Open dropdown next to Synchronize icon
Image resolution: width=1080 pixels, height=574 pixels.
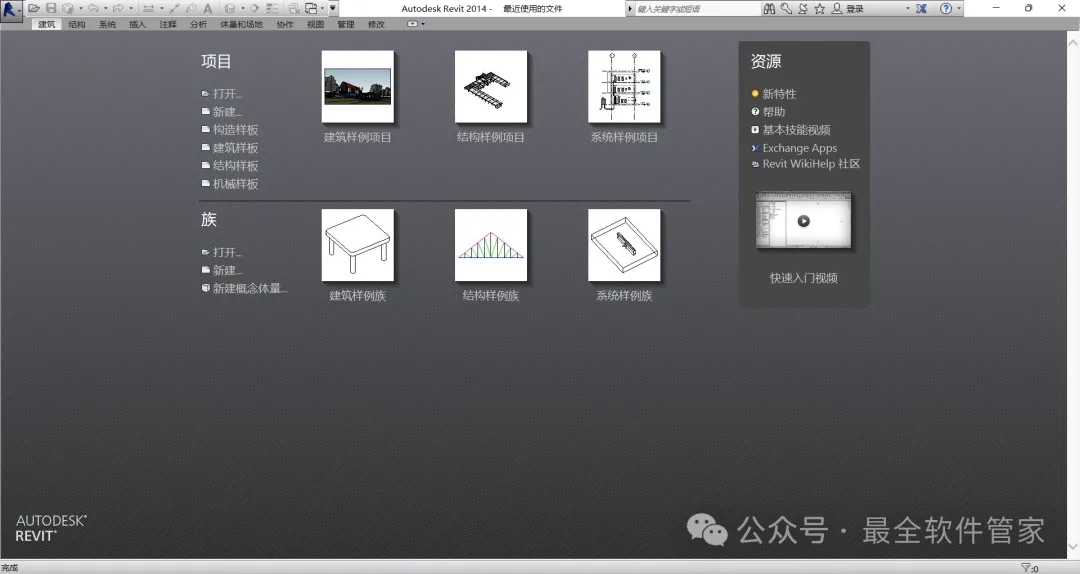81,8
